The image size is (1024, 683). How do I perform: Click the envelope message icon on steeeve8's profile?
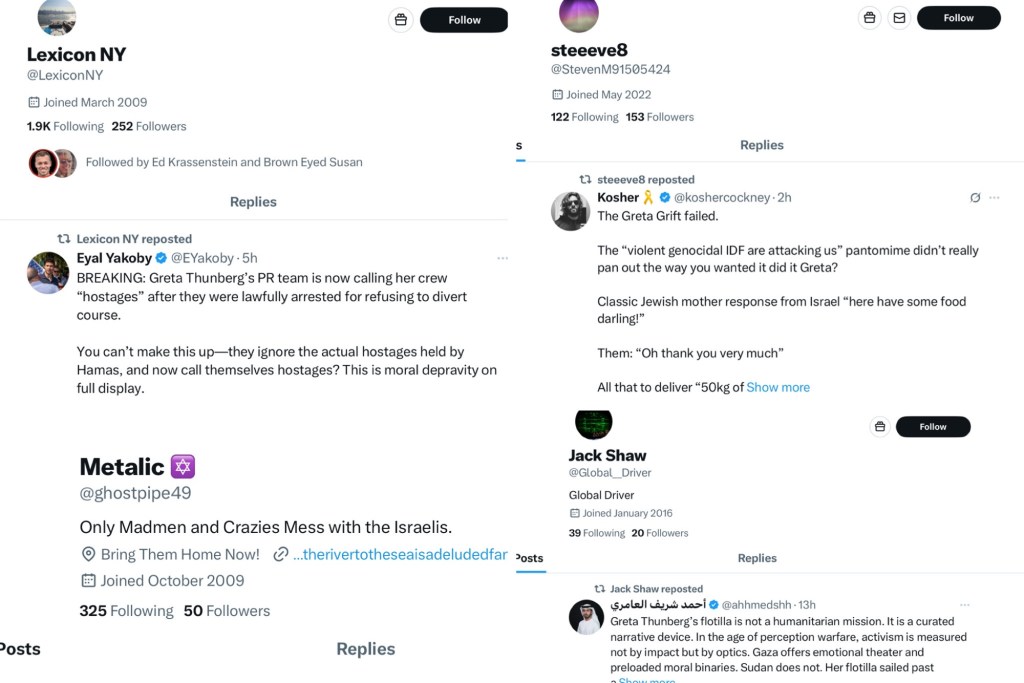coord(898,18)
